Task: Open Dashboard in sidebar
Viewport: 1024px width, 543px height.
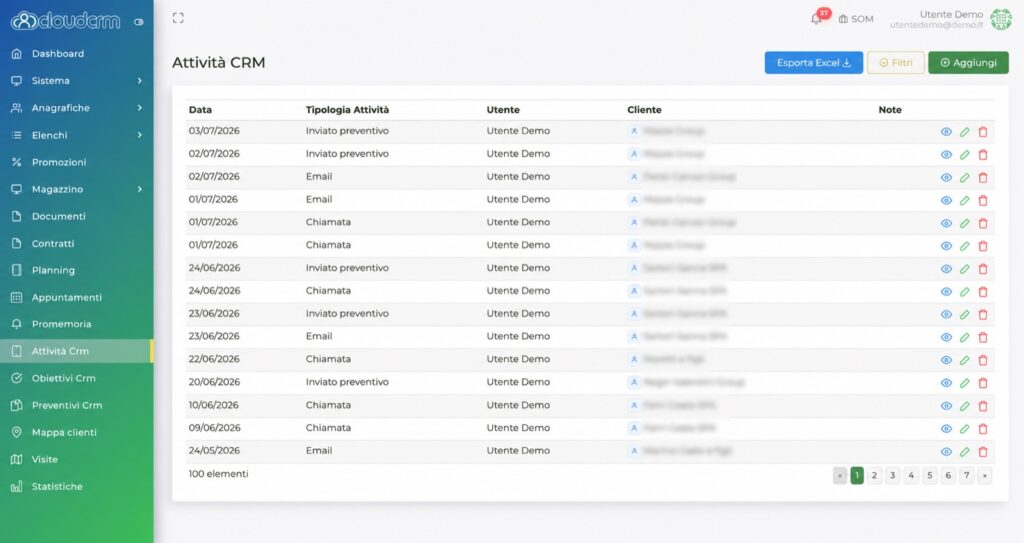Action: (x=76, y=54)
